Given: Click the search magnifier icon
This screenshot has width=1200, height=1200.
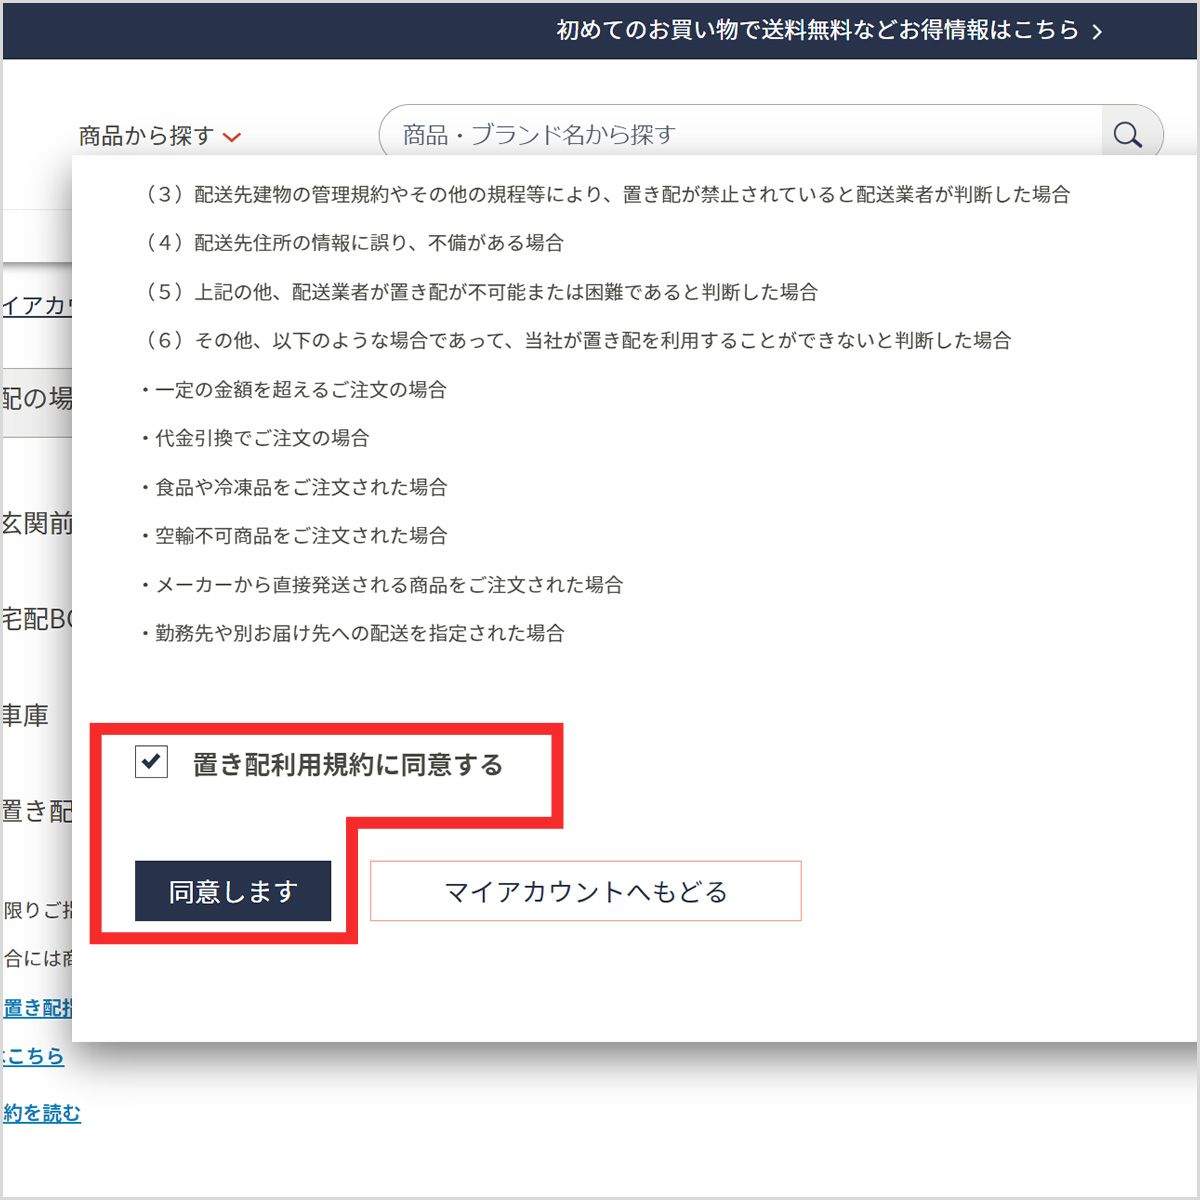Looking at the screenshot, I should 1129,133.
